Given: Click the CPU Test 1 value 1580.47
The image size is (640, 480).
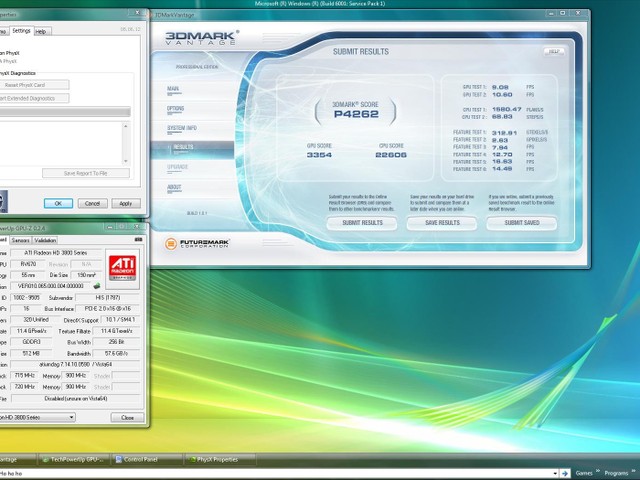Looking at the screenshot, I should coord(507,109).
